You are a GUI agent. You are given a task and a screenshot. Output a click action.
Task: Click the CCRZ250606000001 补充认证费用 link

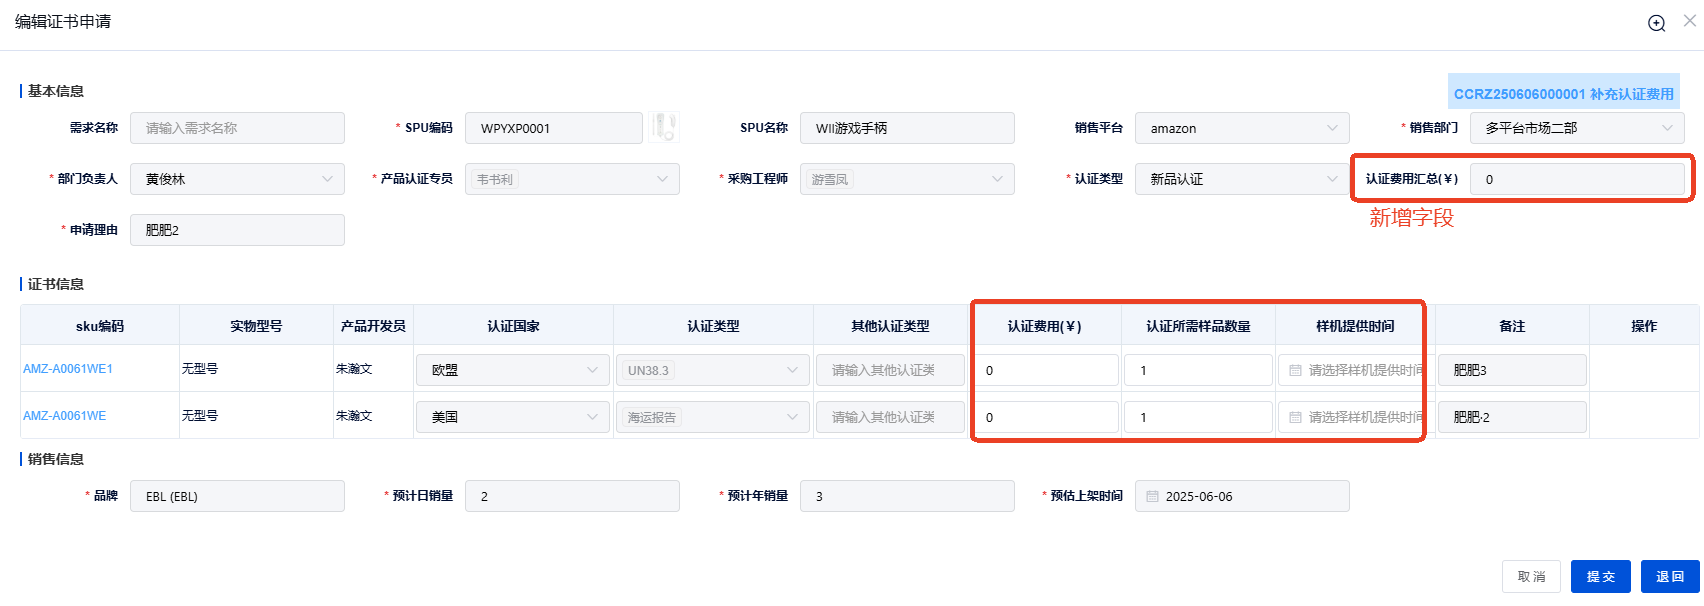tap(1563, 94)
